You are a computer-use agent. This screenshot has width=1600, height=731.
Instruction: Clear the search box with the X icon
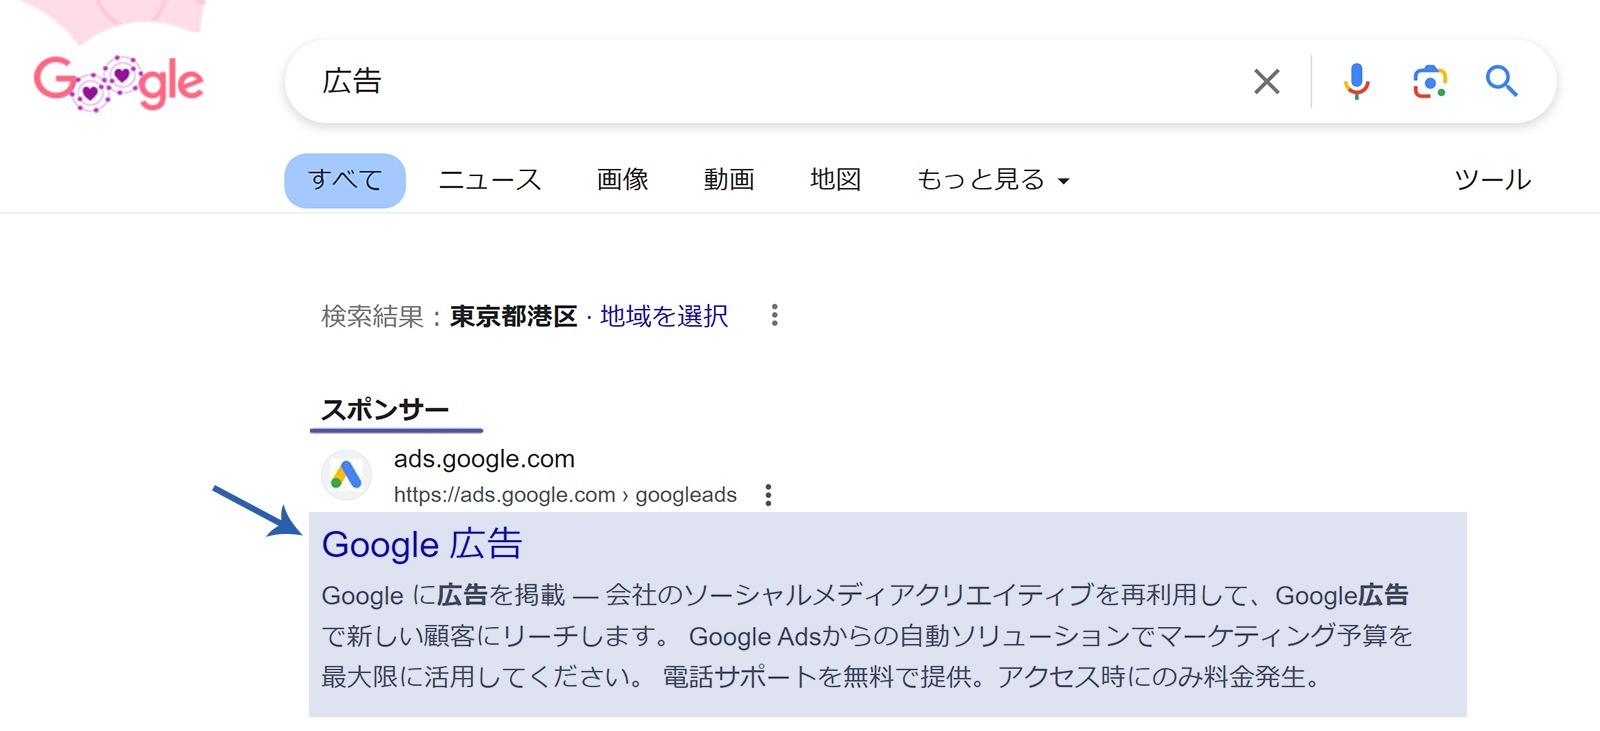1267,82
